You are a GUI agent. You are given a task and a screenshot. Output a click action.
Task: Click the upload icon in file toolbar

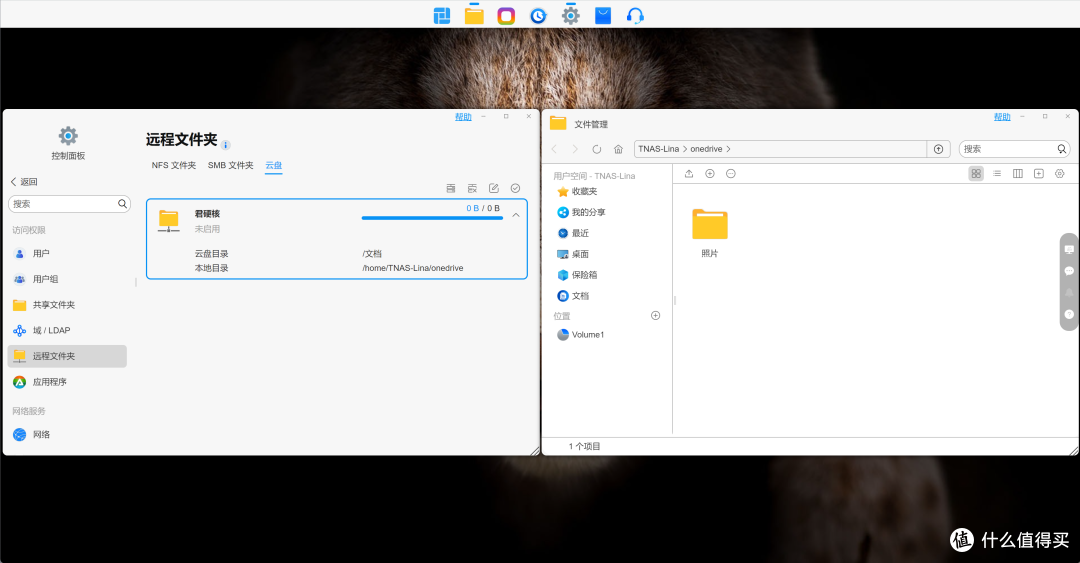(689, 174)
